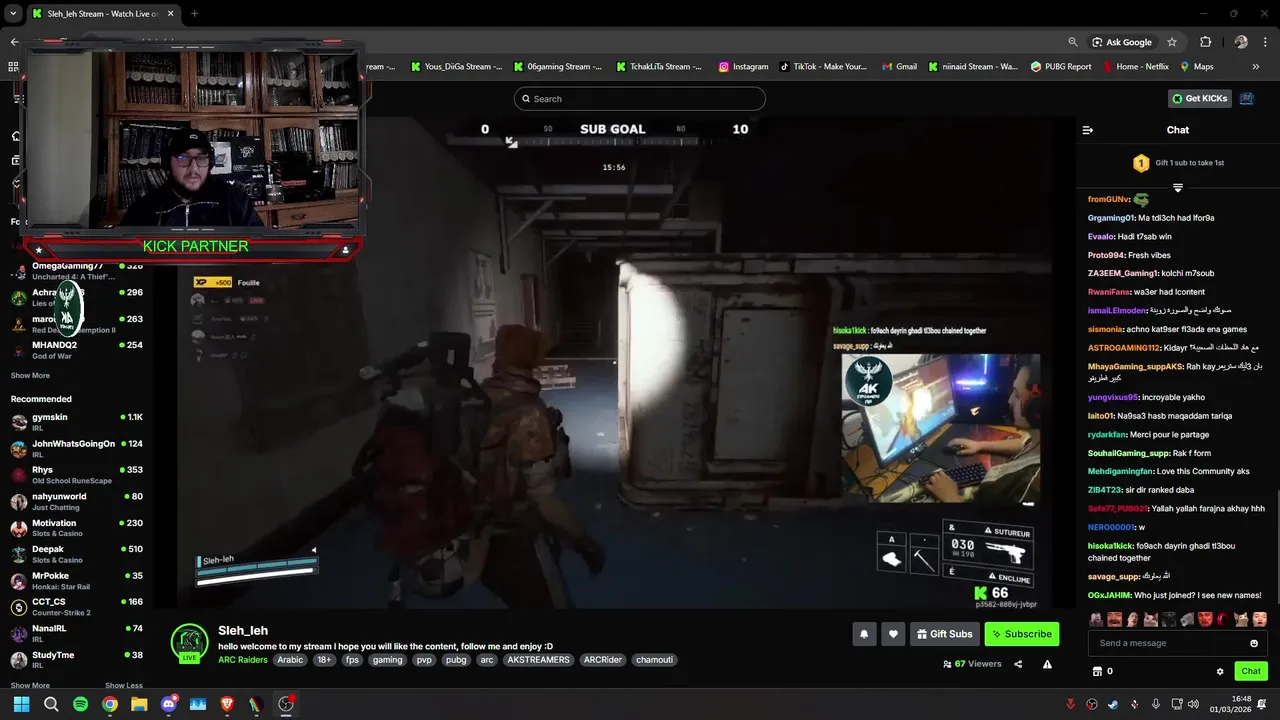This screenshot has height=720, width=1280.
Task: Click the pubg tag
Action: 456,660
